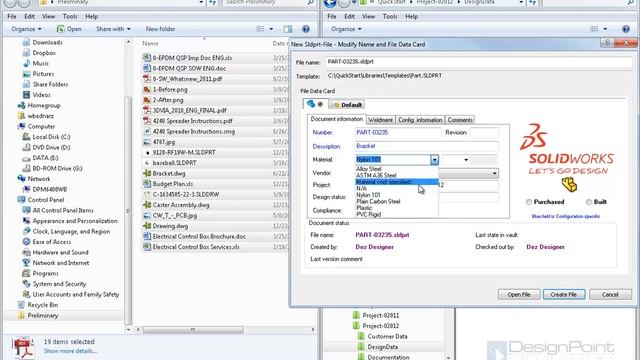640x360 pixels.
Task: Pick Material <not specified> option
Action: (397, 182)
